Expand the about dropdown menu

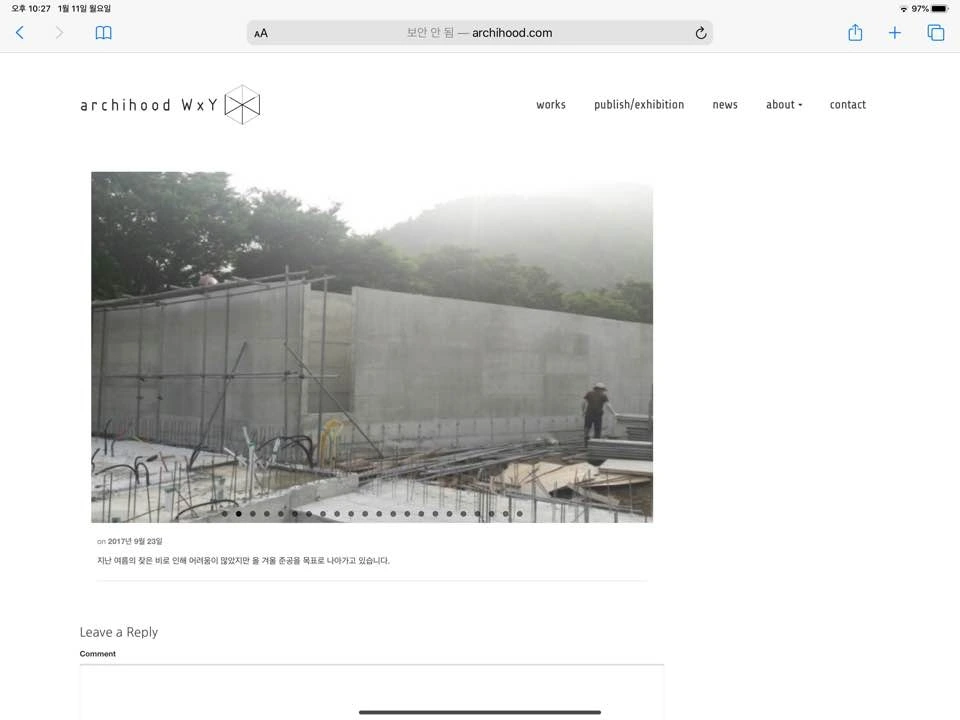784,105
